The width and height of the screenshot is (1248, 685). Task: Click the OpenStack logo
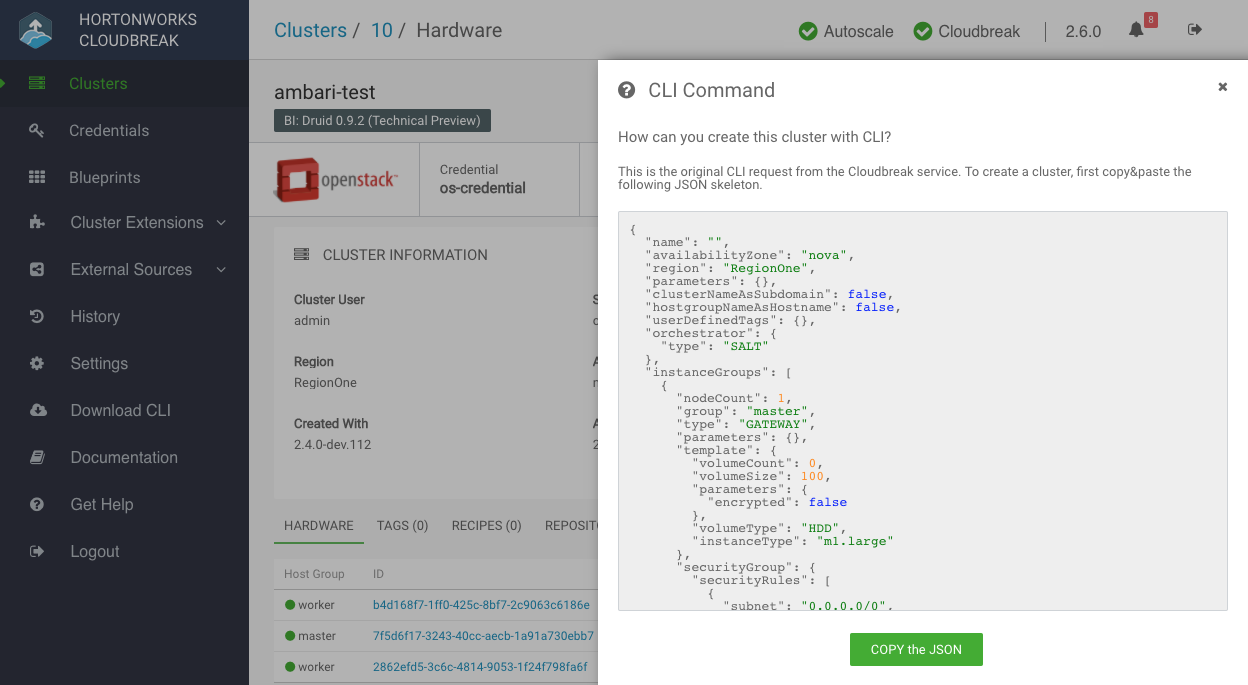[x=336, y=179]
